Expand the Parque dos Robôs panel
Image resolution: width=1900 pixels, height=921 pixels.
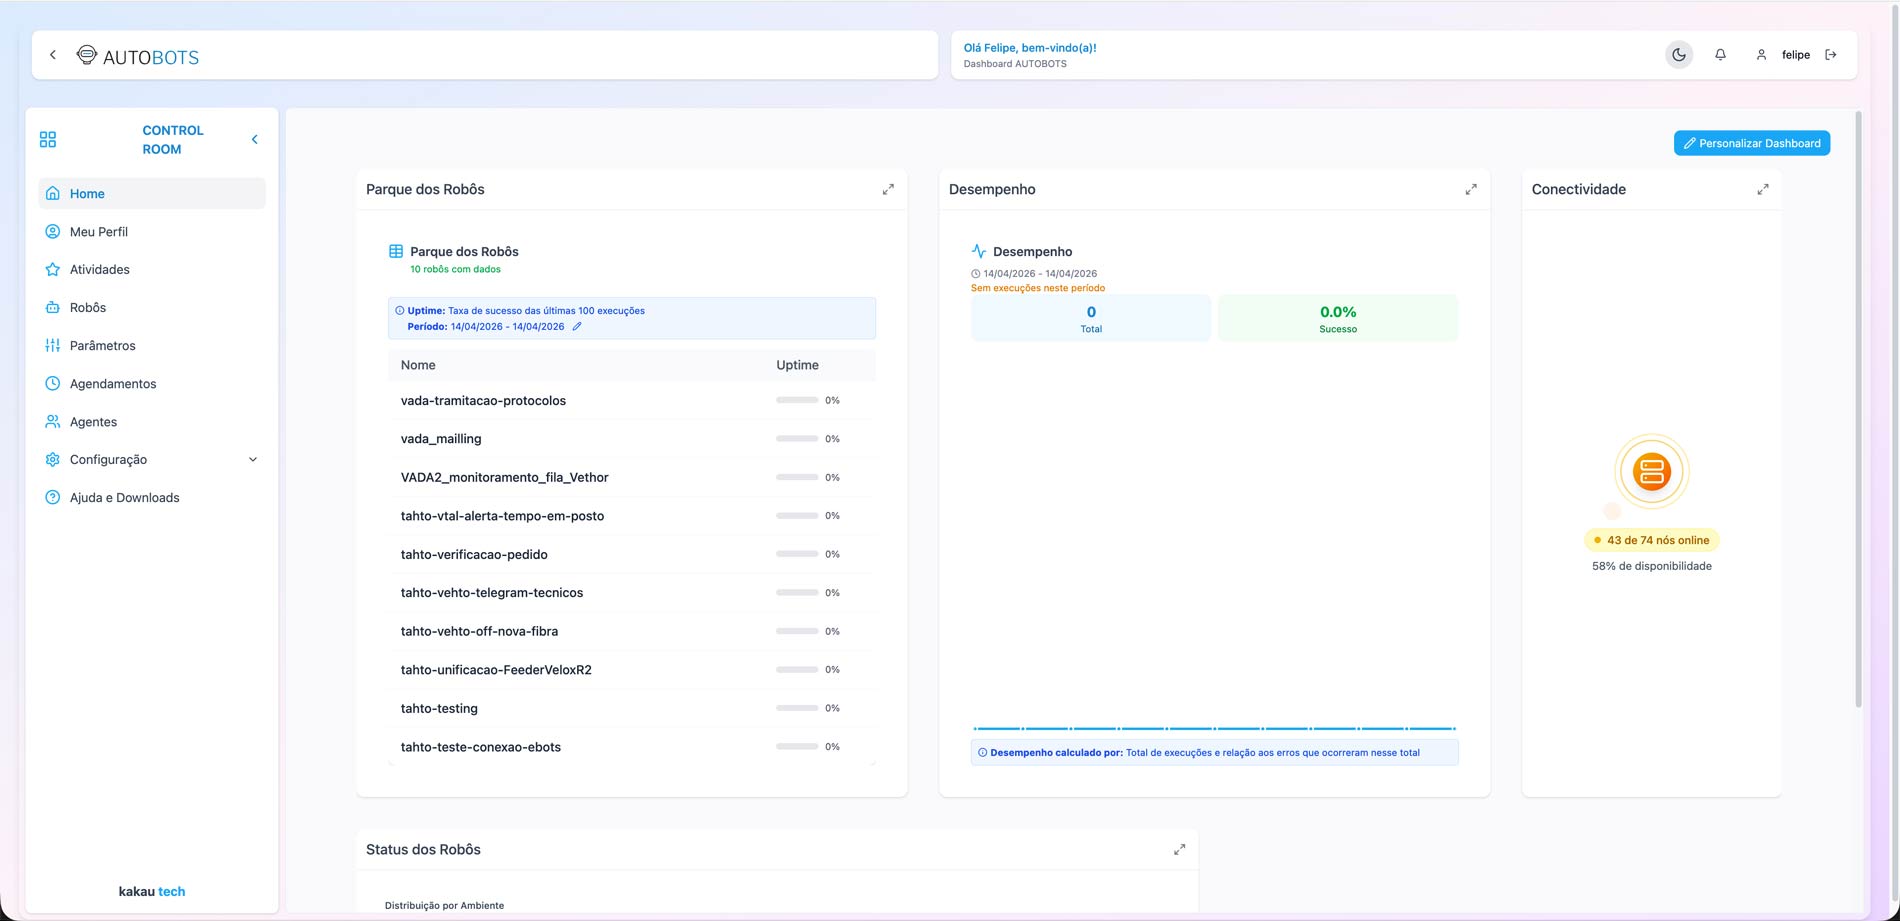888,190
